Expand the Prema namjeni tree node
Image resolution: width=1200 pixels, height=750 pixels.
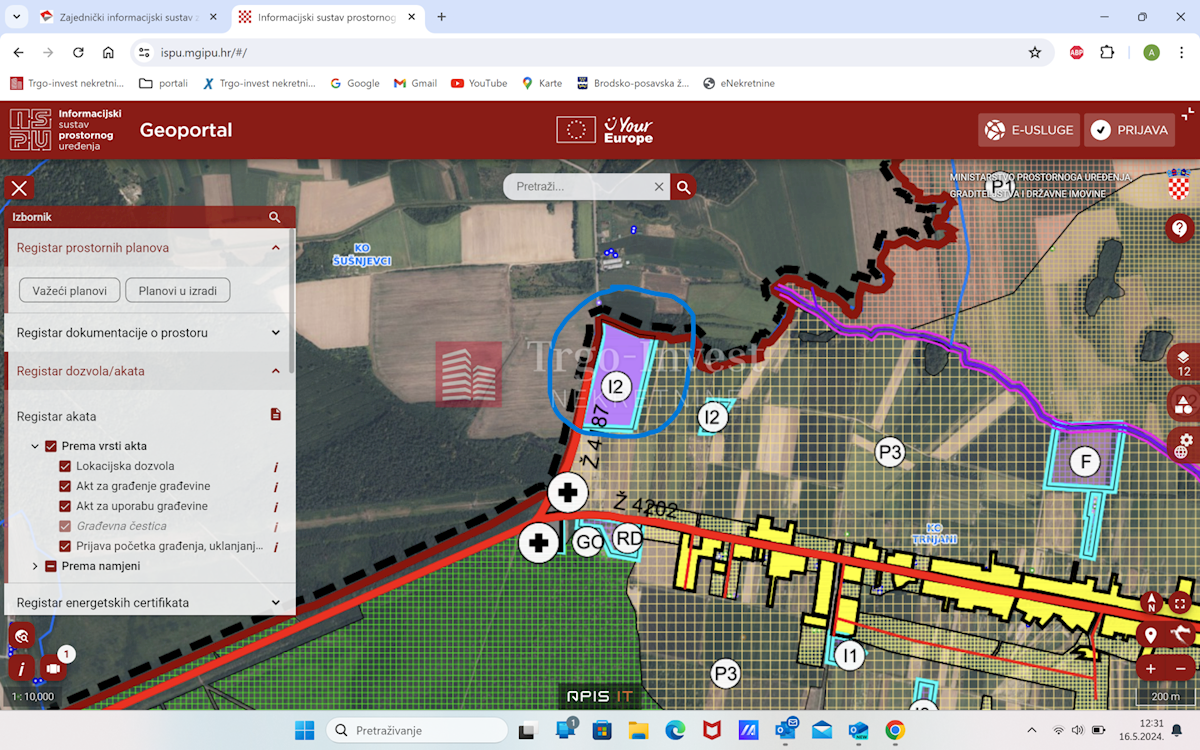[35, 566]
